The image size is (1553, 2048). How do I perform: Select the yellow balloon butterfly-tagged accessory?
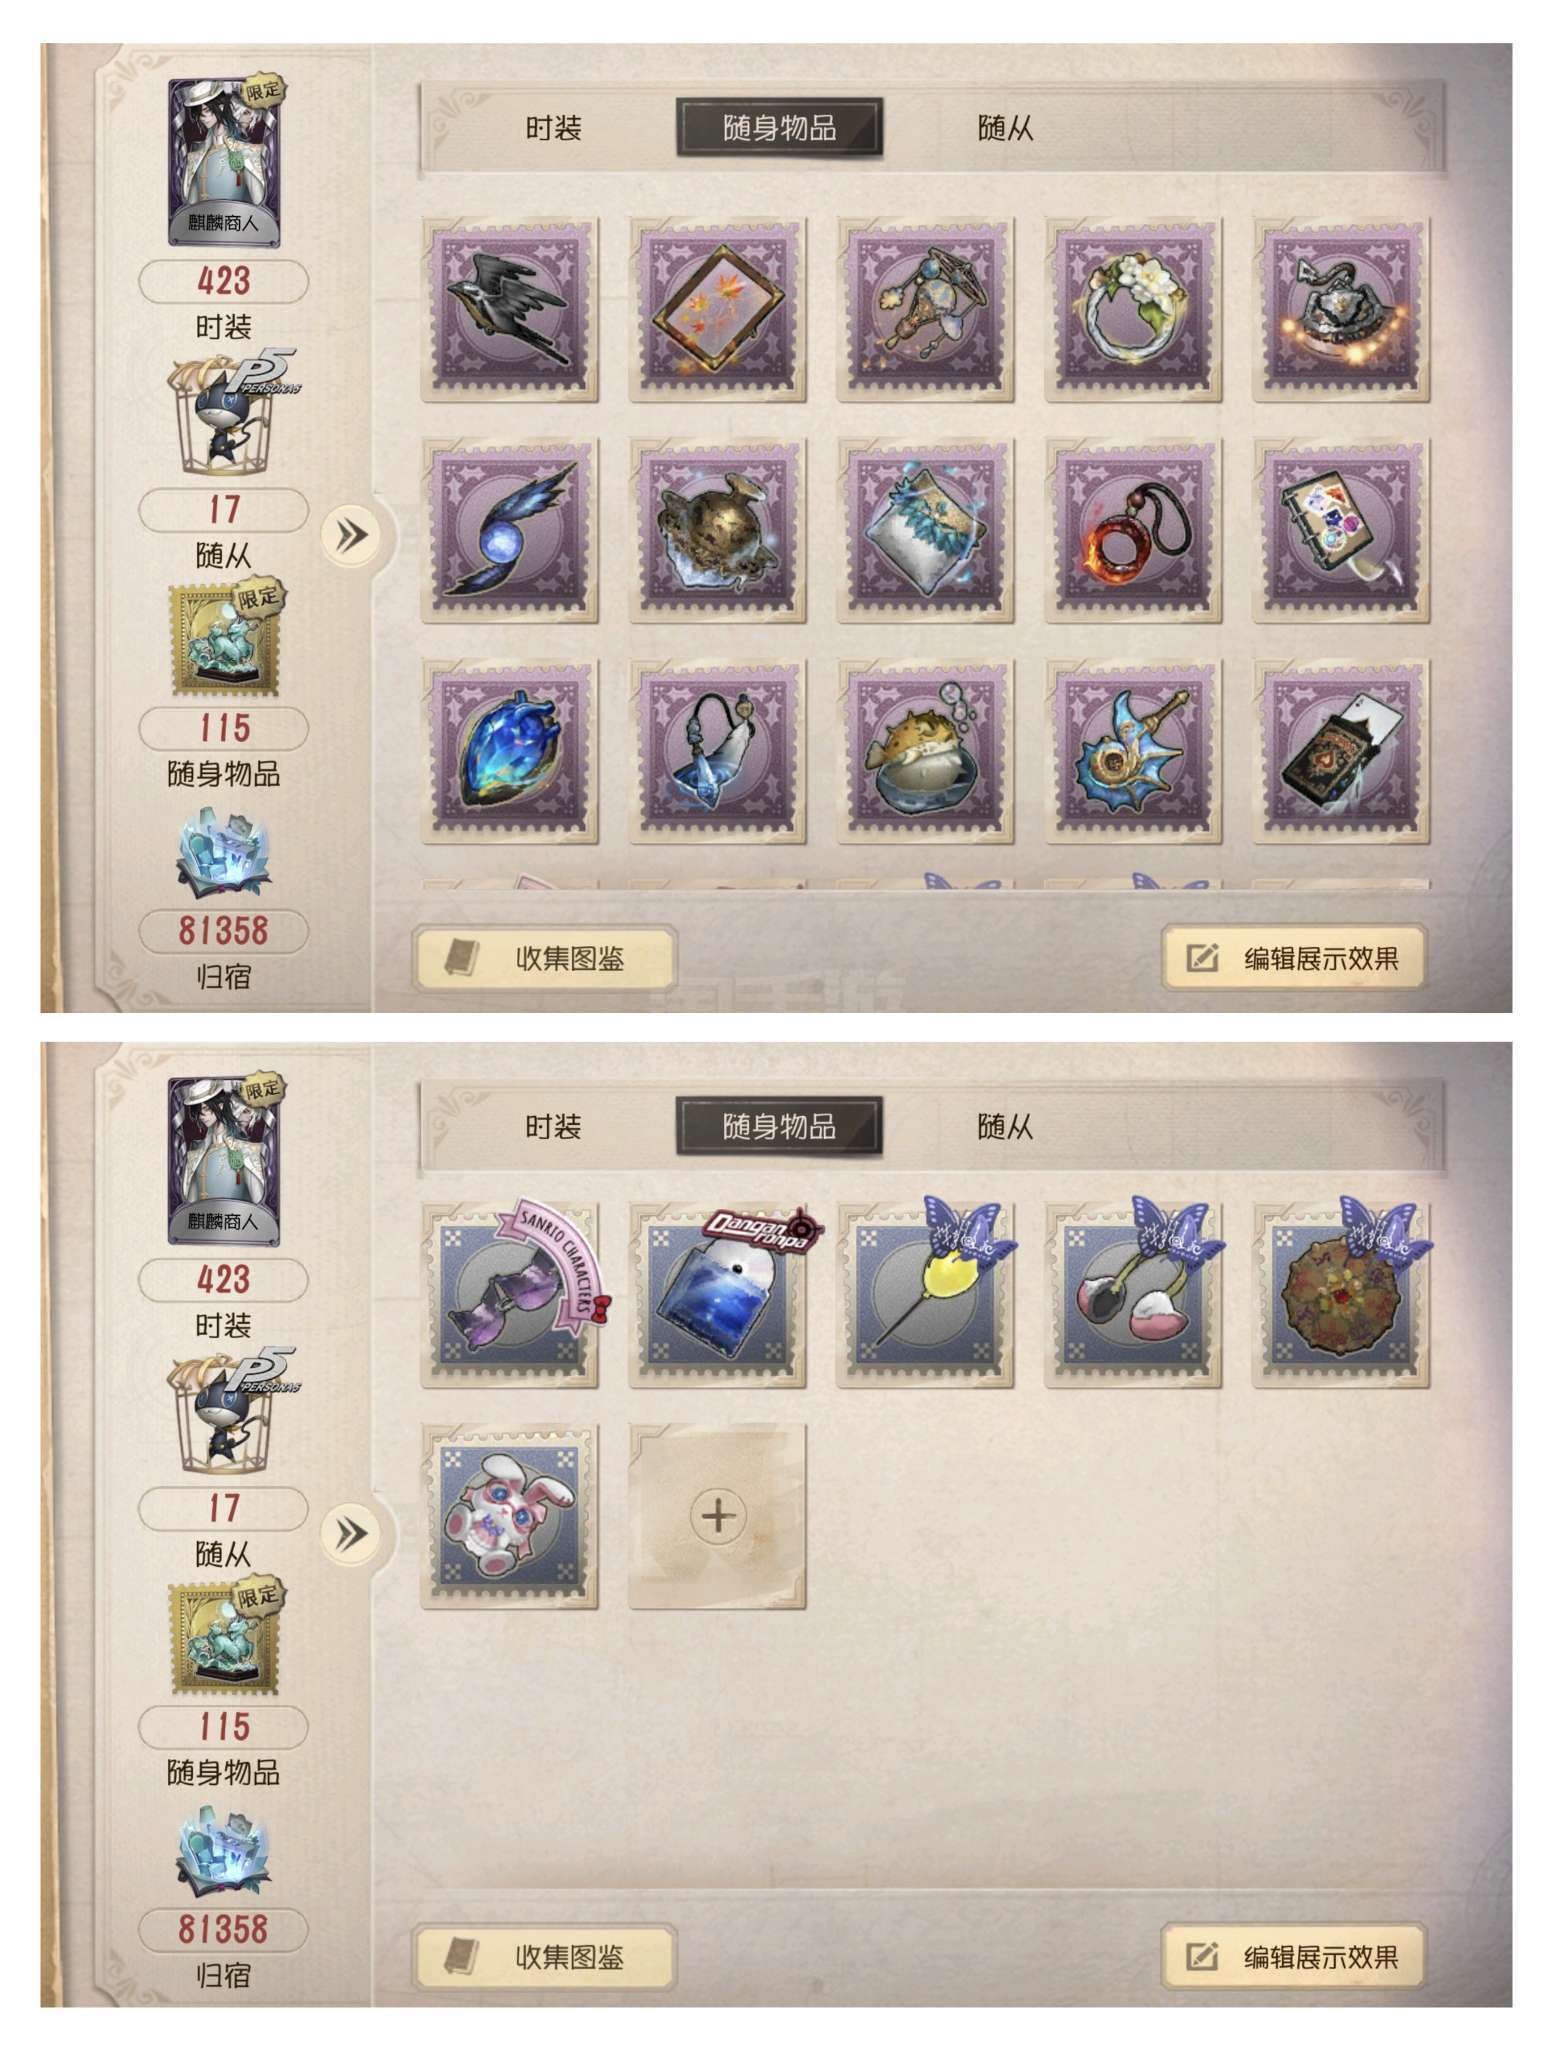click(x=925, y=1296)
